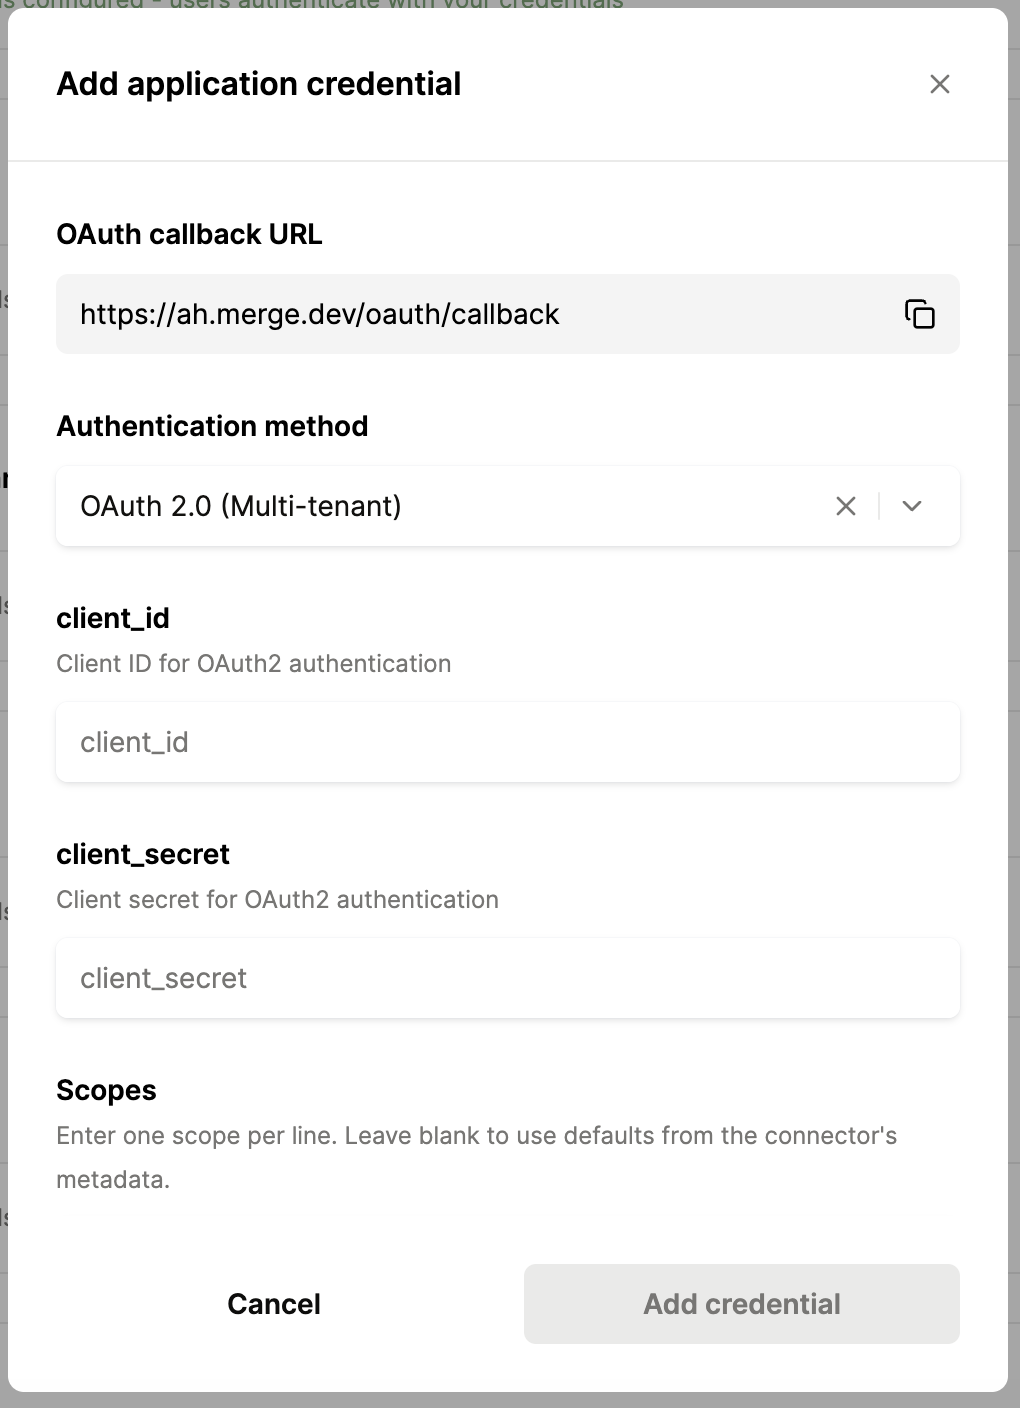Click the one scope per line help text
The image size is (1020, 1408).
tap(476, 1157)
